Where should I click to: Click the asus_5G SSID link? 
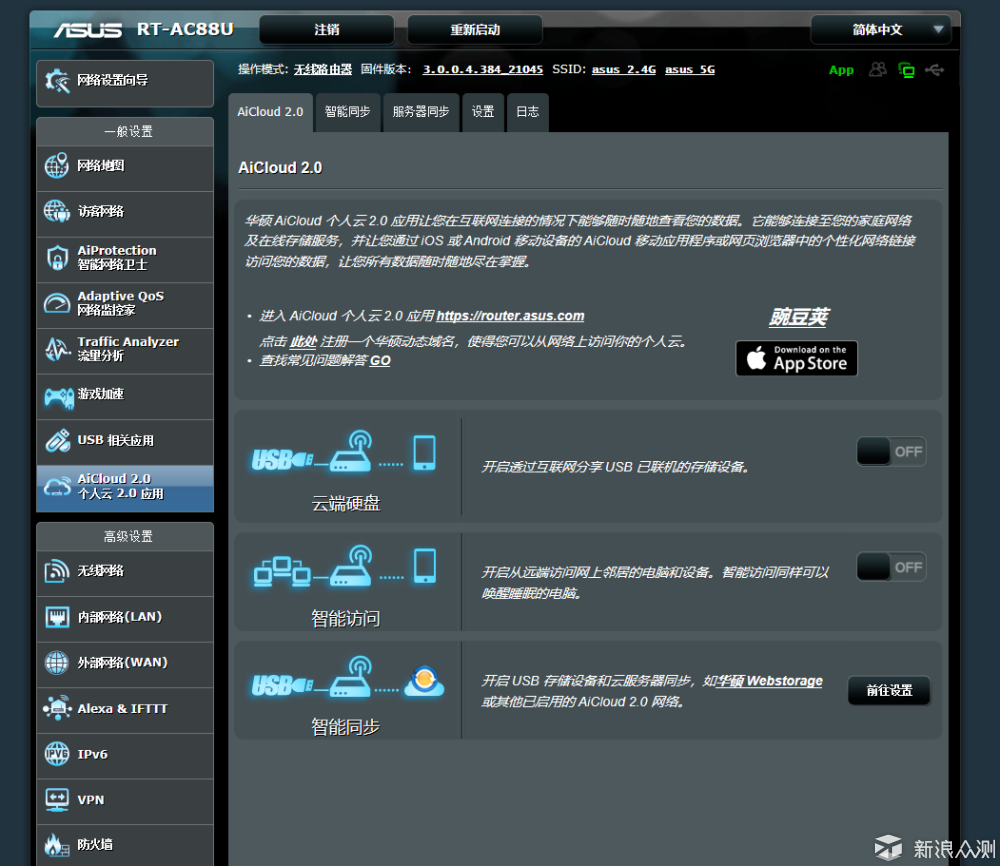(690, 70)
